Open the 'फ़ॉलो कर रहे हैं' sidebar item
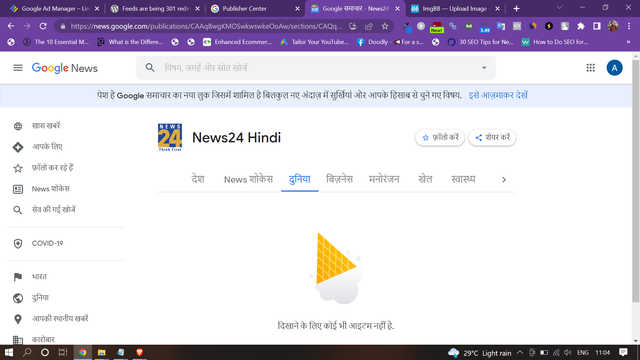 coord(52,168)
